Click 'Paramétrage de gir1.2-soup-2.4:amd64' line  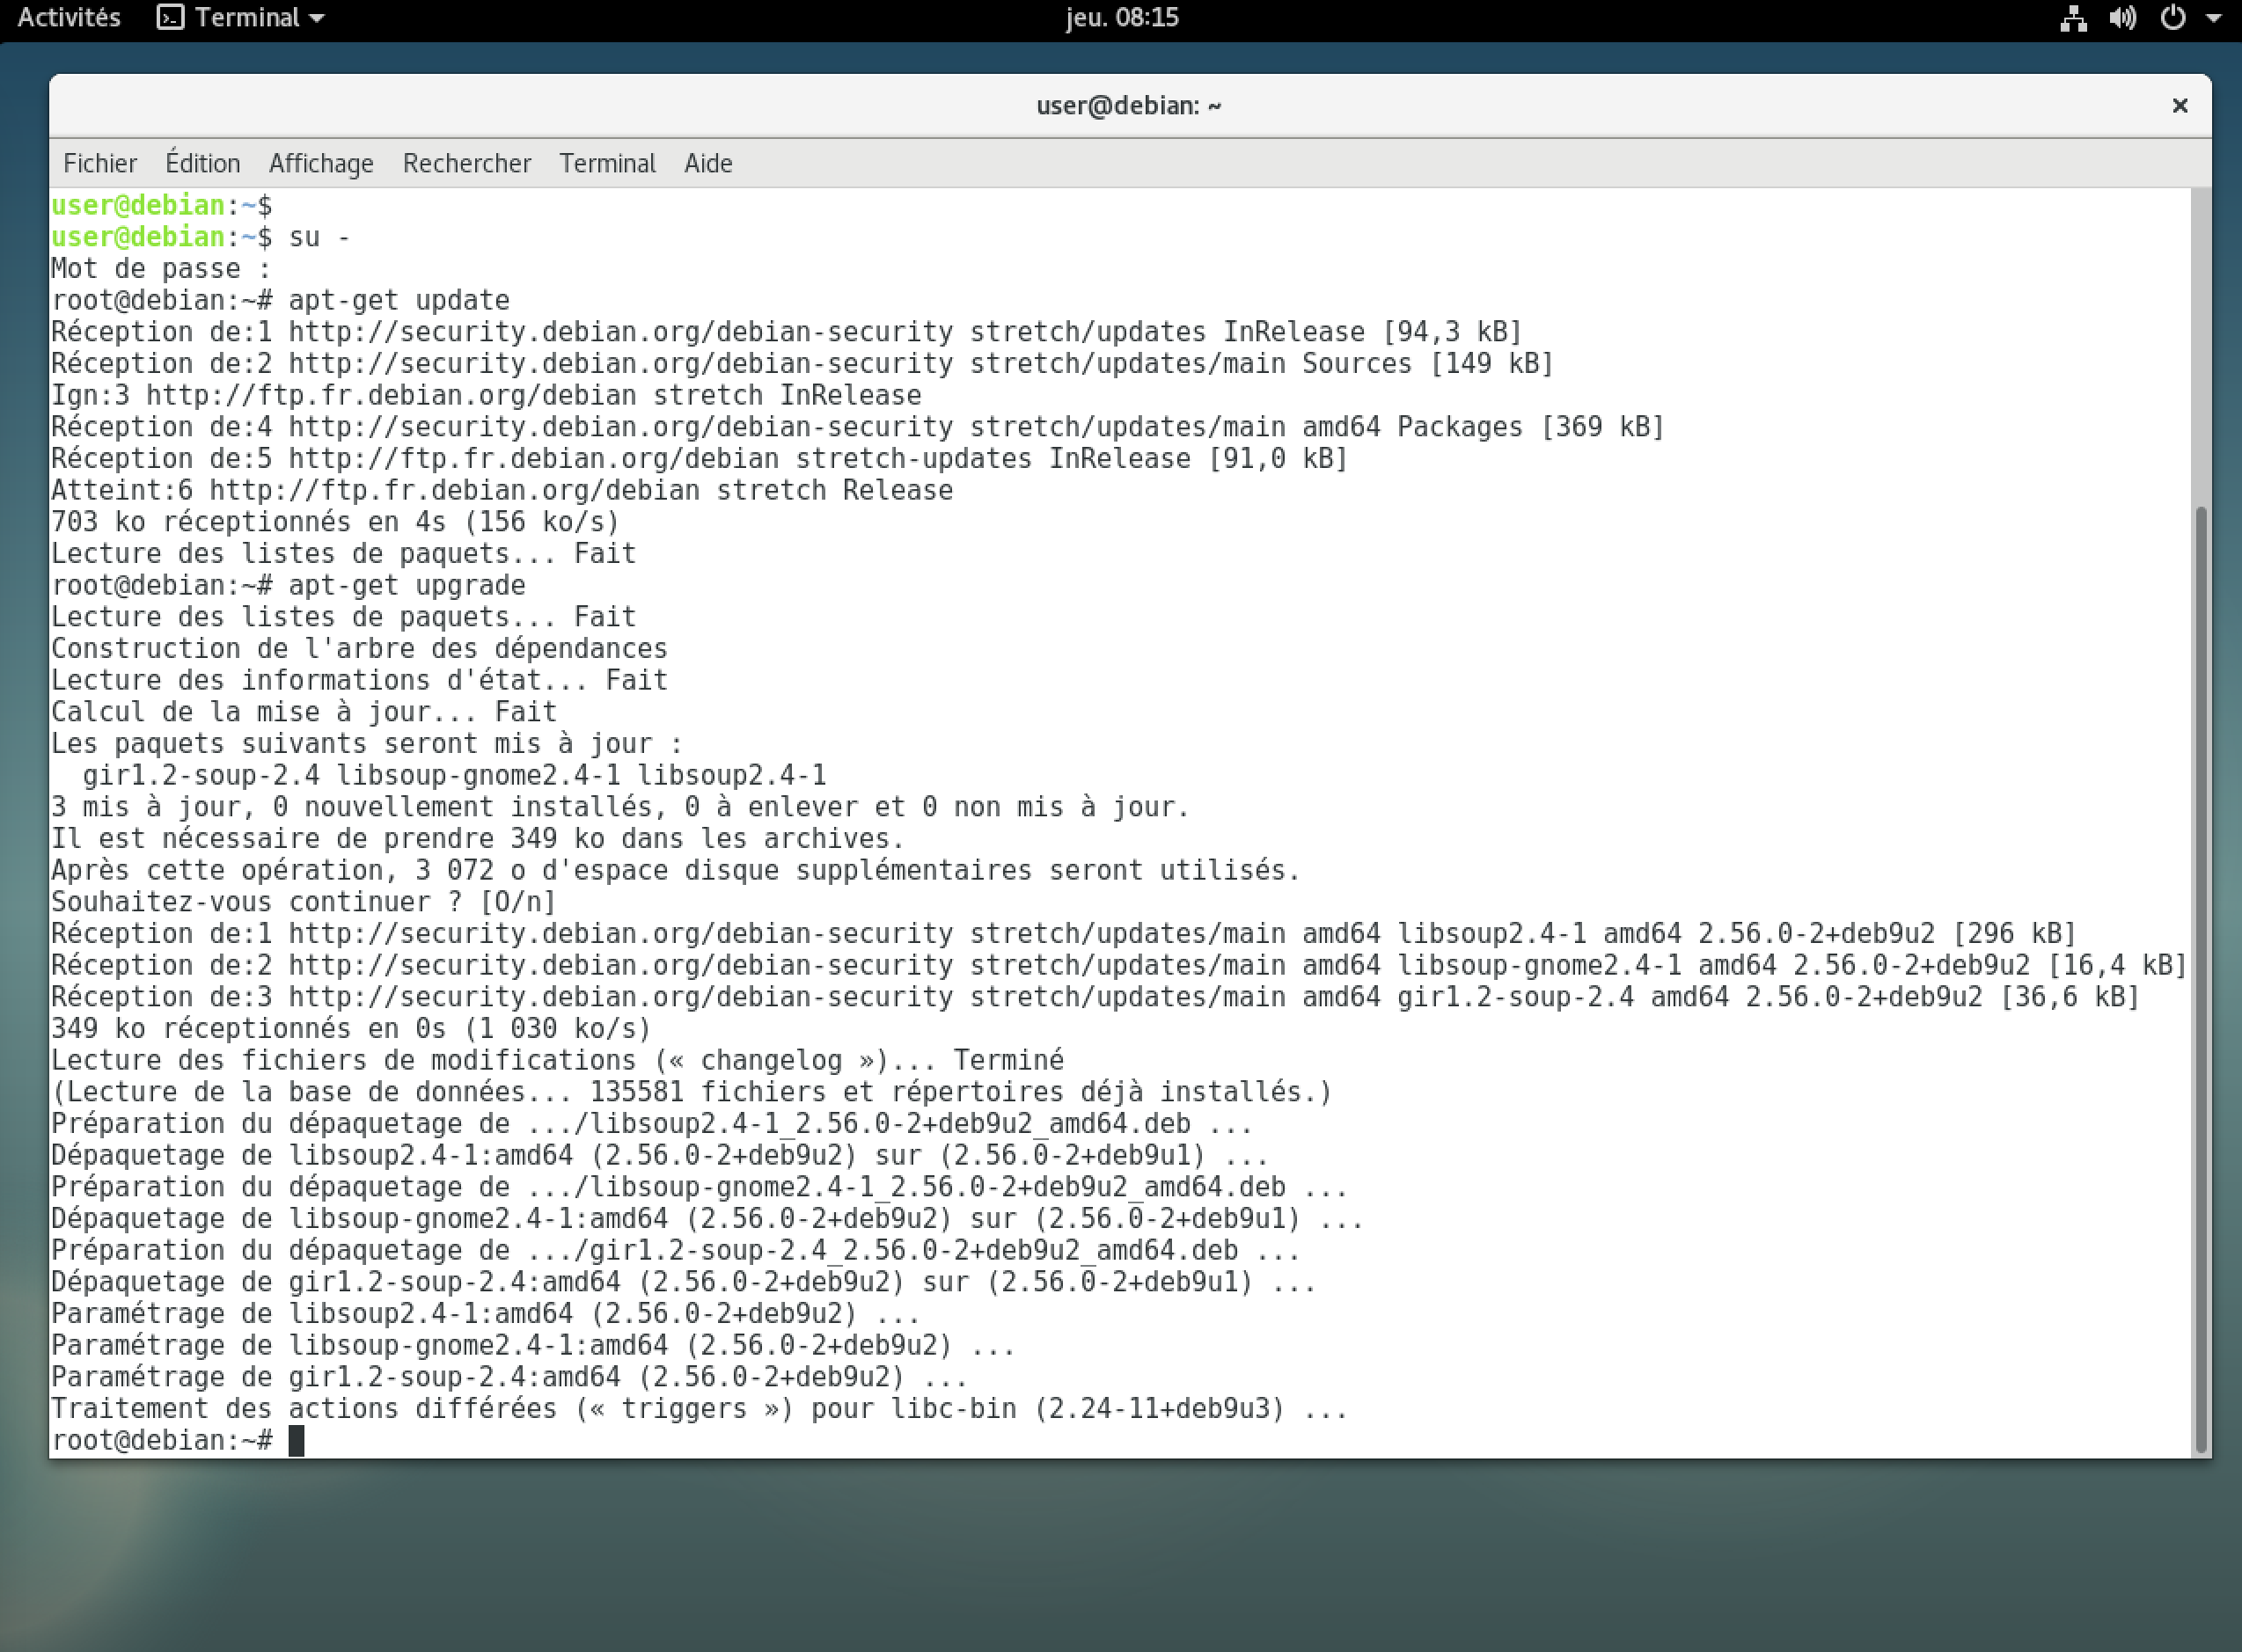coord(509,1377)
